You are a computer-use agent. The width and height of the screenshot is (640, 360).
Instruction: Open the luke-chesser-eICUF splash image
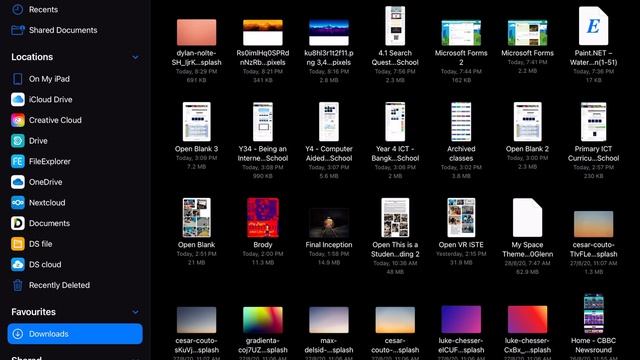tap(461, 319)
